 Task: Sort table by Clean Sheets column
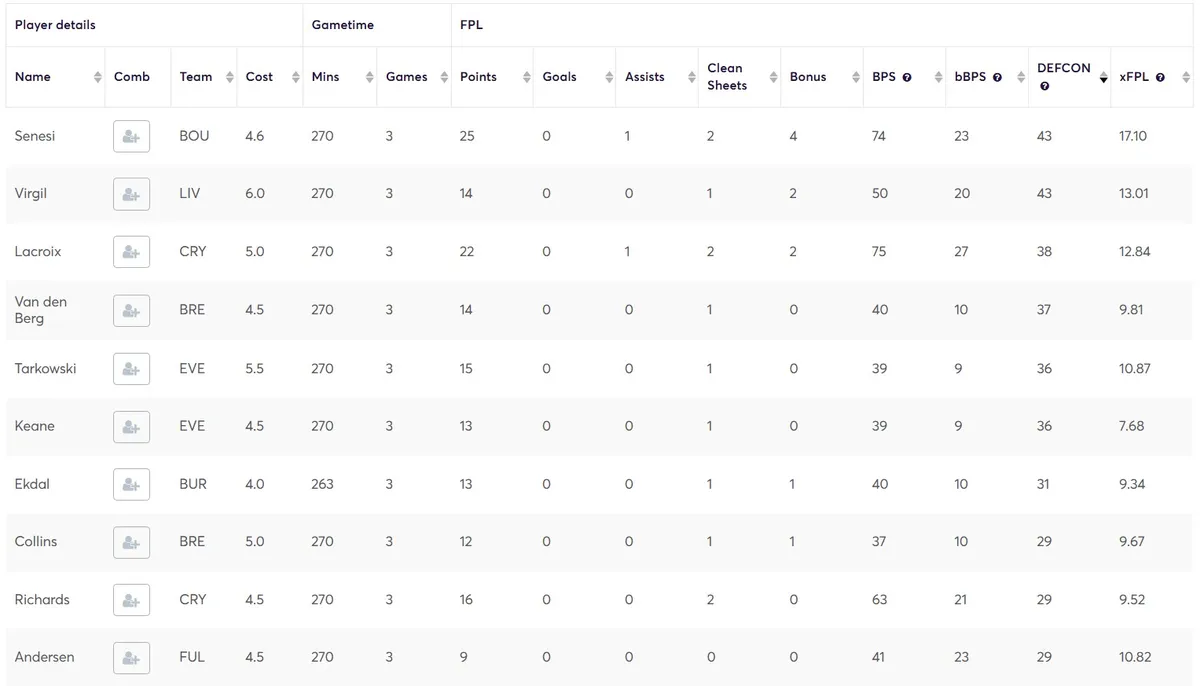point(773,77)
